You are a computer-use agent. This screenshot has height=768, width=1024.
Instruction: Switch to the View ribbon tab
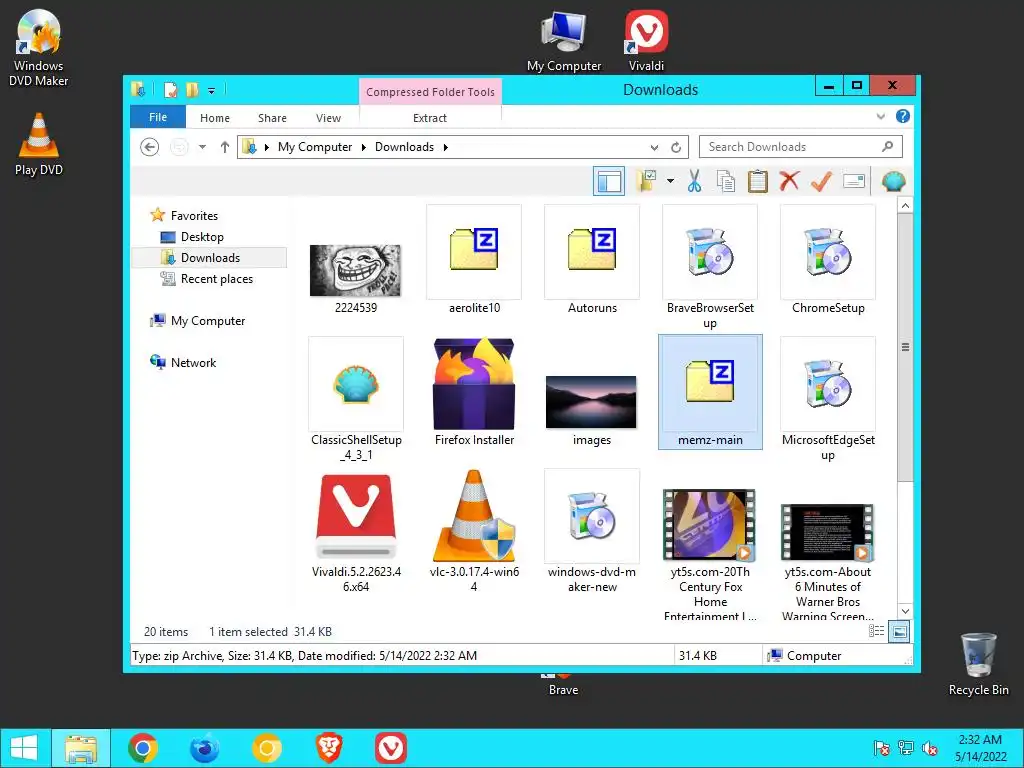(328, 118)
